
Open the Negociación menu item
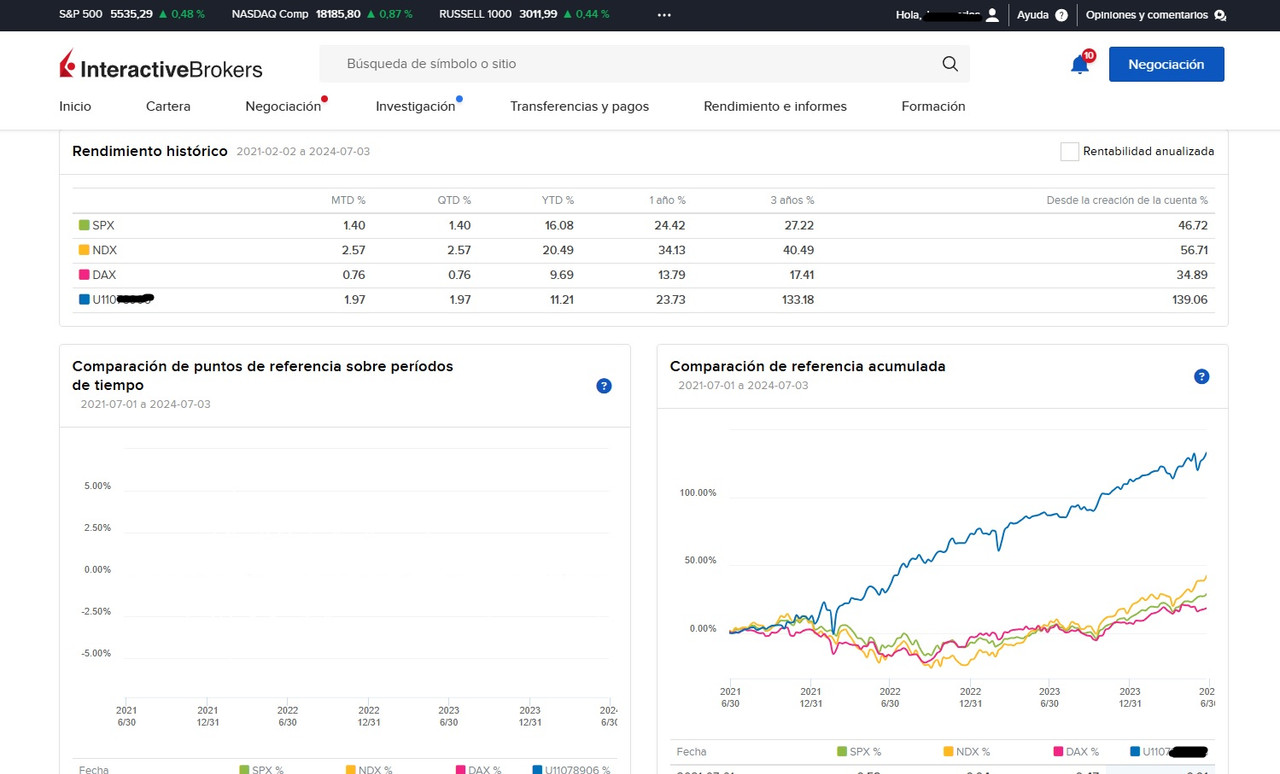[283, 106]
